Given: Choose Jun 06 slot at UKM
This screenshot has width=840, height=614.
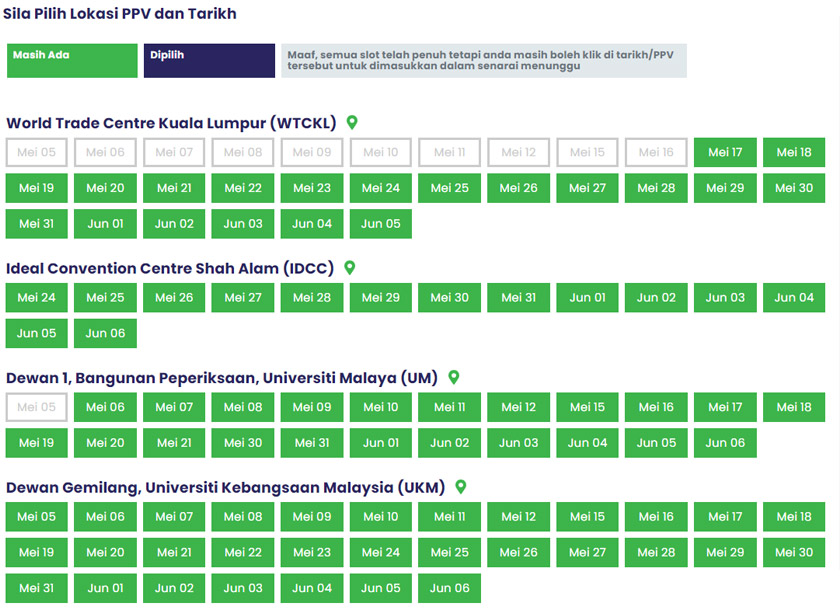Looking at the screenshot, I should tap(449, 588).
